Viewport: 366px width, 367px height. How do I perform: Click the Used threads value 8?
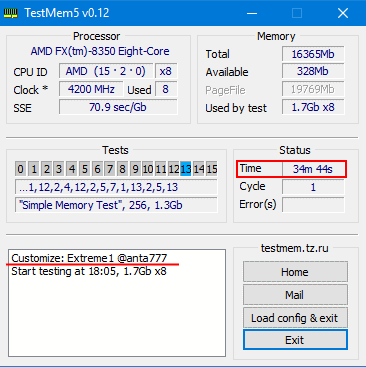[x=166, y=89]
